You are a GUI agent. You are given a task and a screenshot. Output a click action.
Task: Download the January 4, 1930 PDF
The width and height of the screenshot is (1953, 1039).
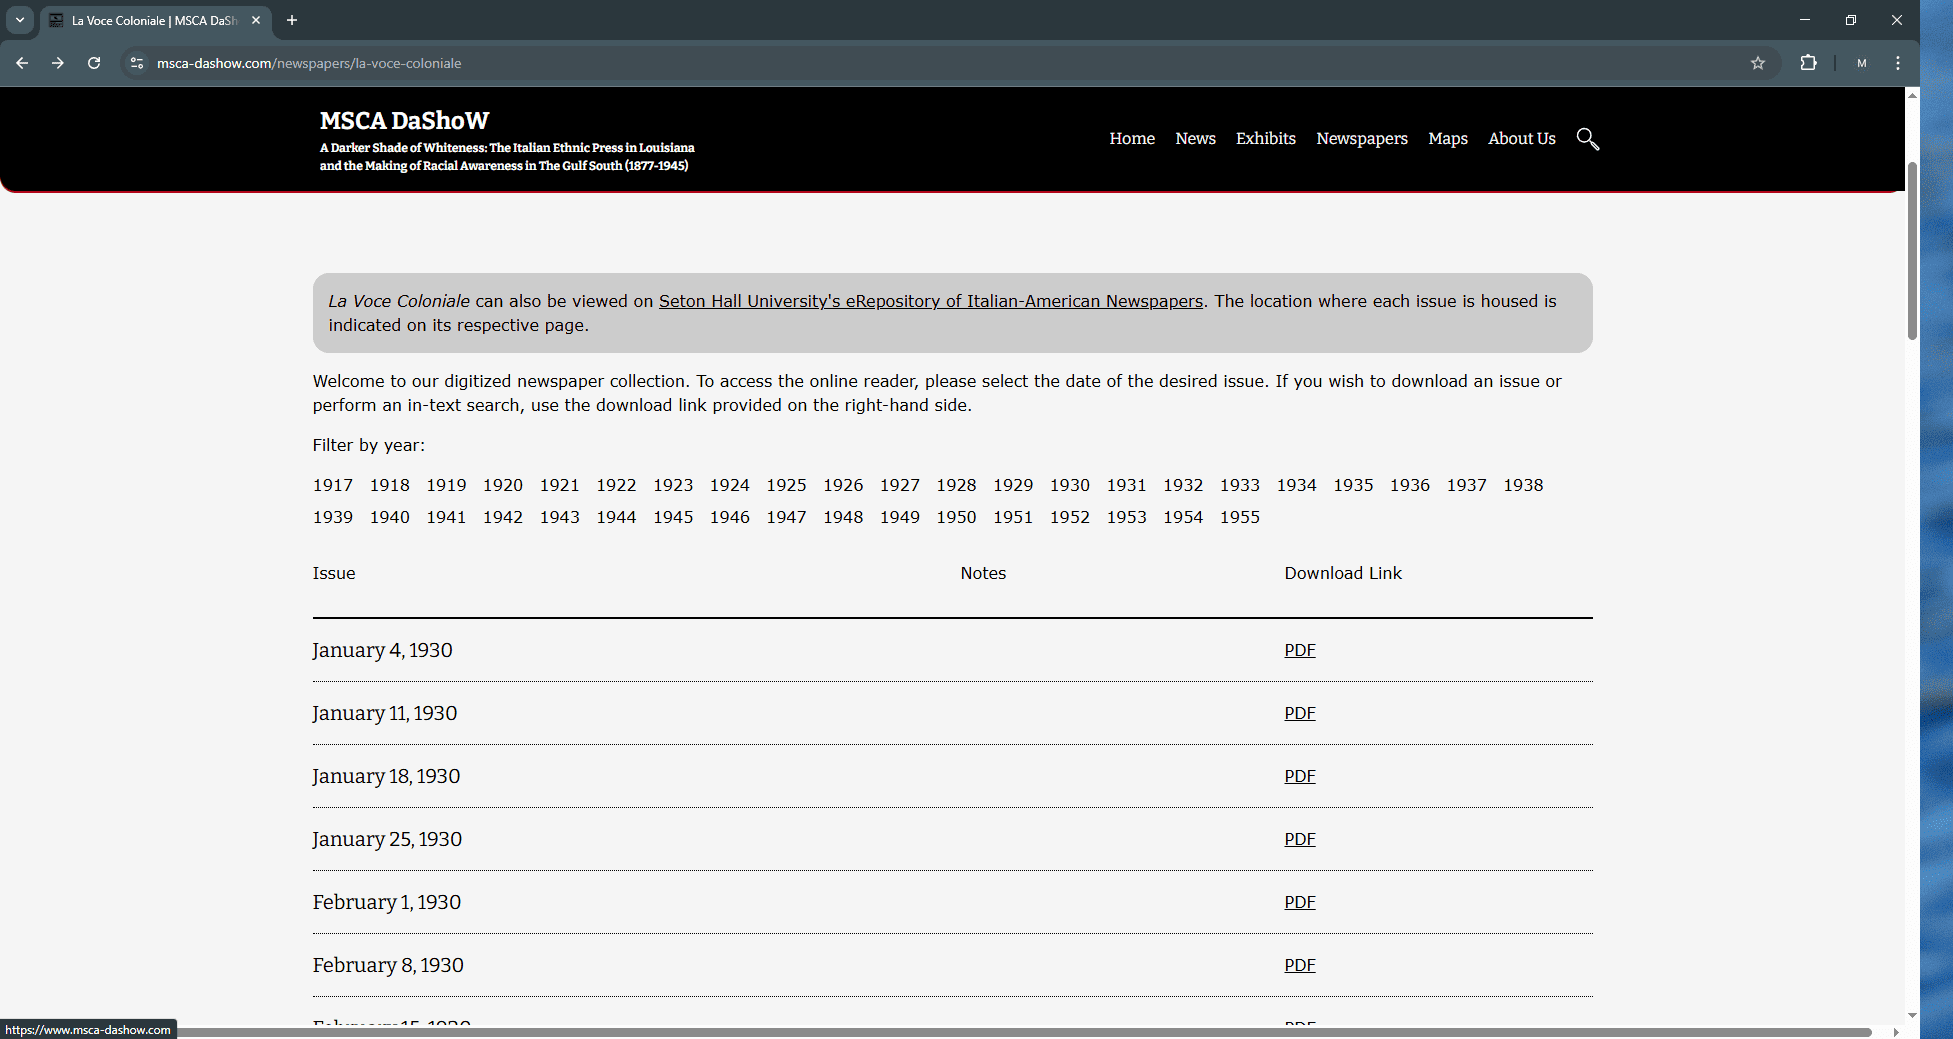coord(1299,650)
